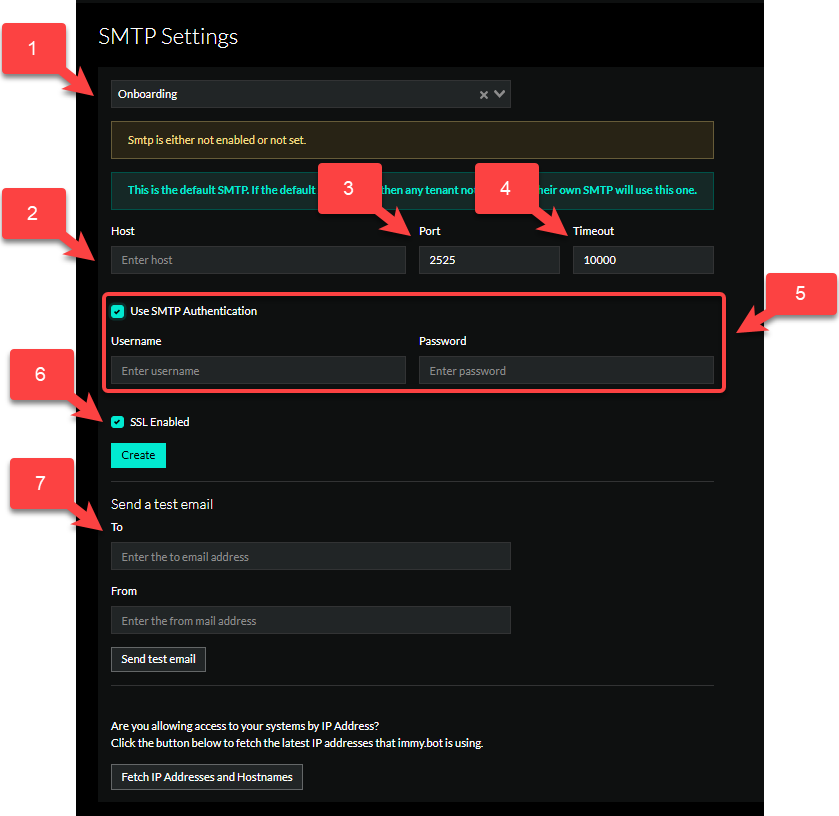Clear the Onboarding selection using the X icon
Image resolution: width=839 pixels, height=816 pixels.
[487, 93]
